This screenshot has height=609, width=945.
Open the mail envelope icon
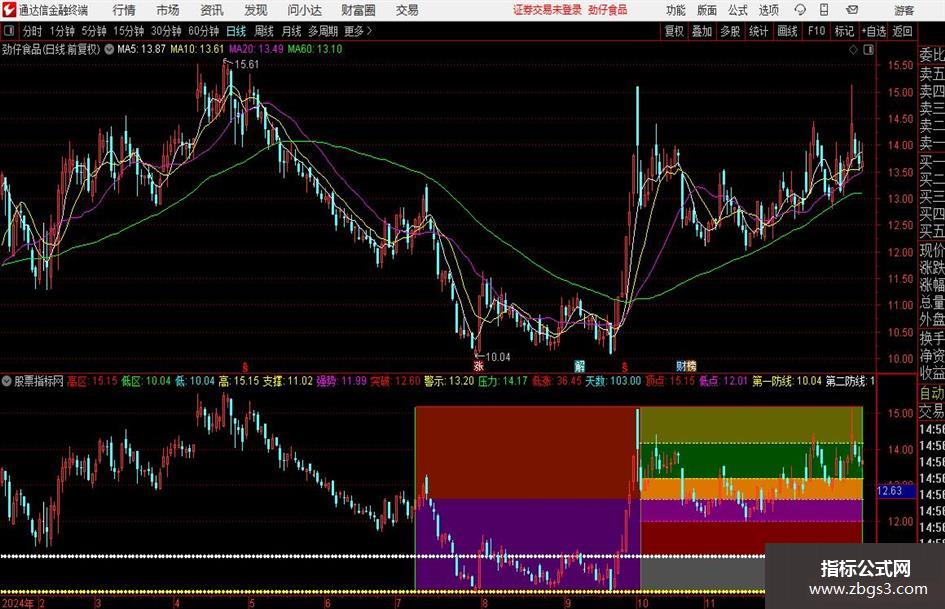tap(852, 10)
